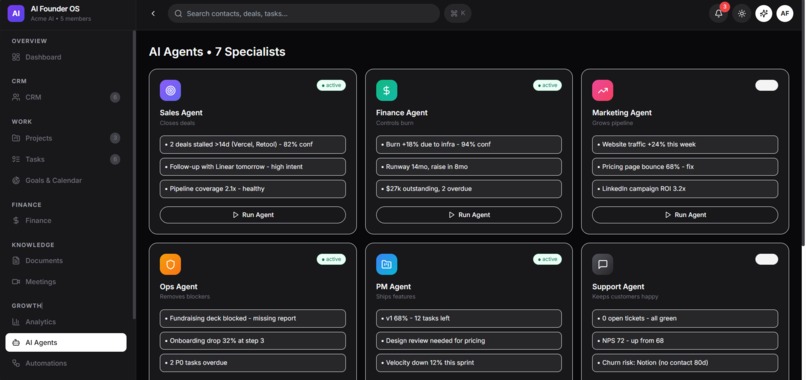Open "Burn +18% due to infra" insight

[x=469, y=144]
